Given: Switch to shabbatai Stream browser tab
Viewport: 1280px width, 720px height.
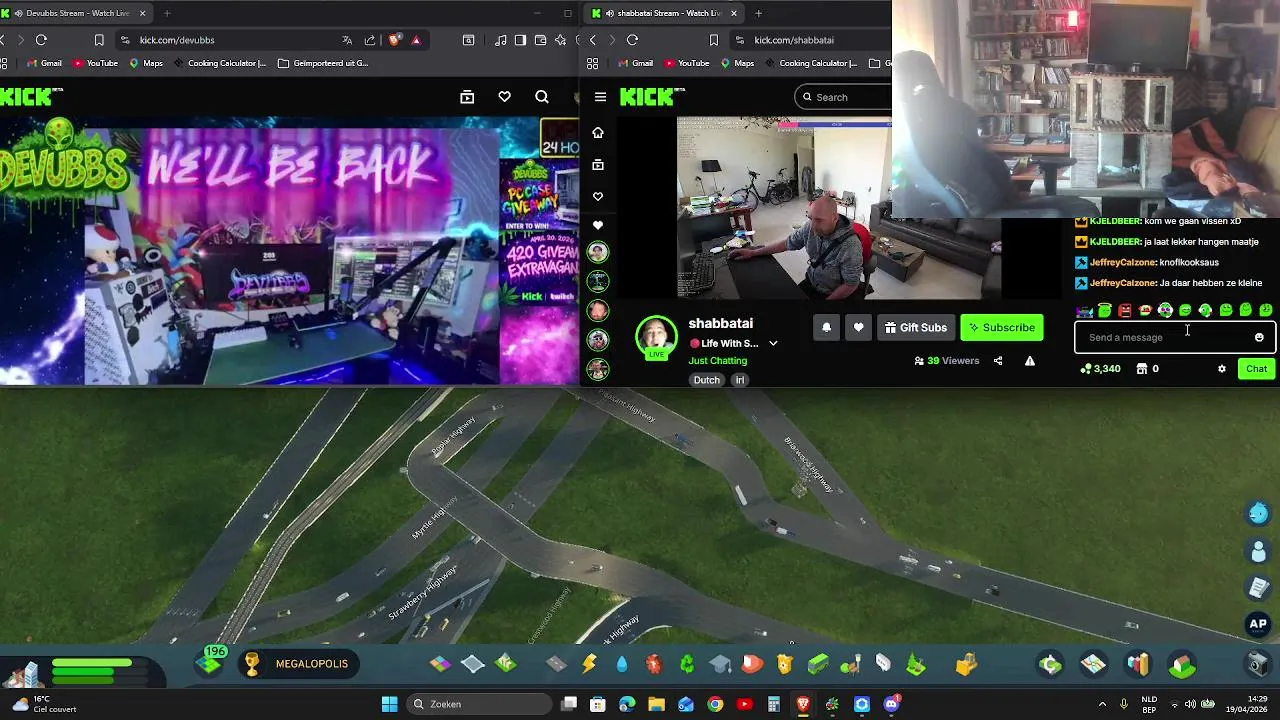Looking at the screenshot, I should (x=665, y=13).
